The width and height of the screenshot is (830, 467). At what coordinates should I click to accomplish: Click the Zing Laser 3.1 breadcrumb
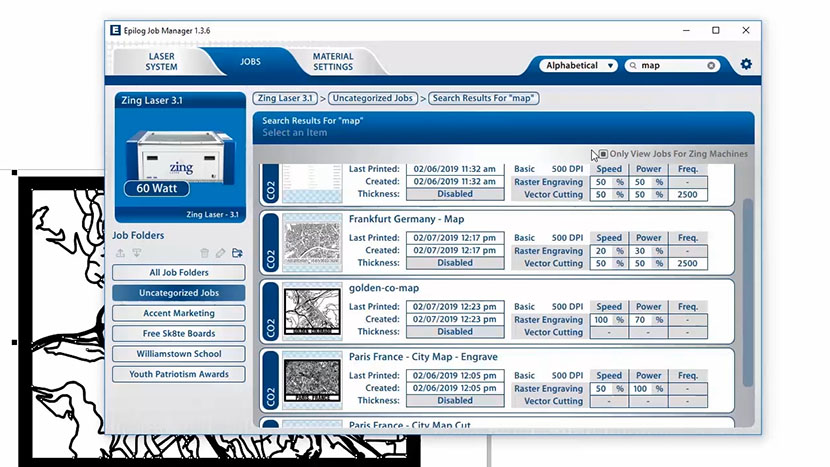[x=287, y=98]
